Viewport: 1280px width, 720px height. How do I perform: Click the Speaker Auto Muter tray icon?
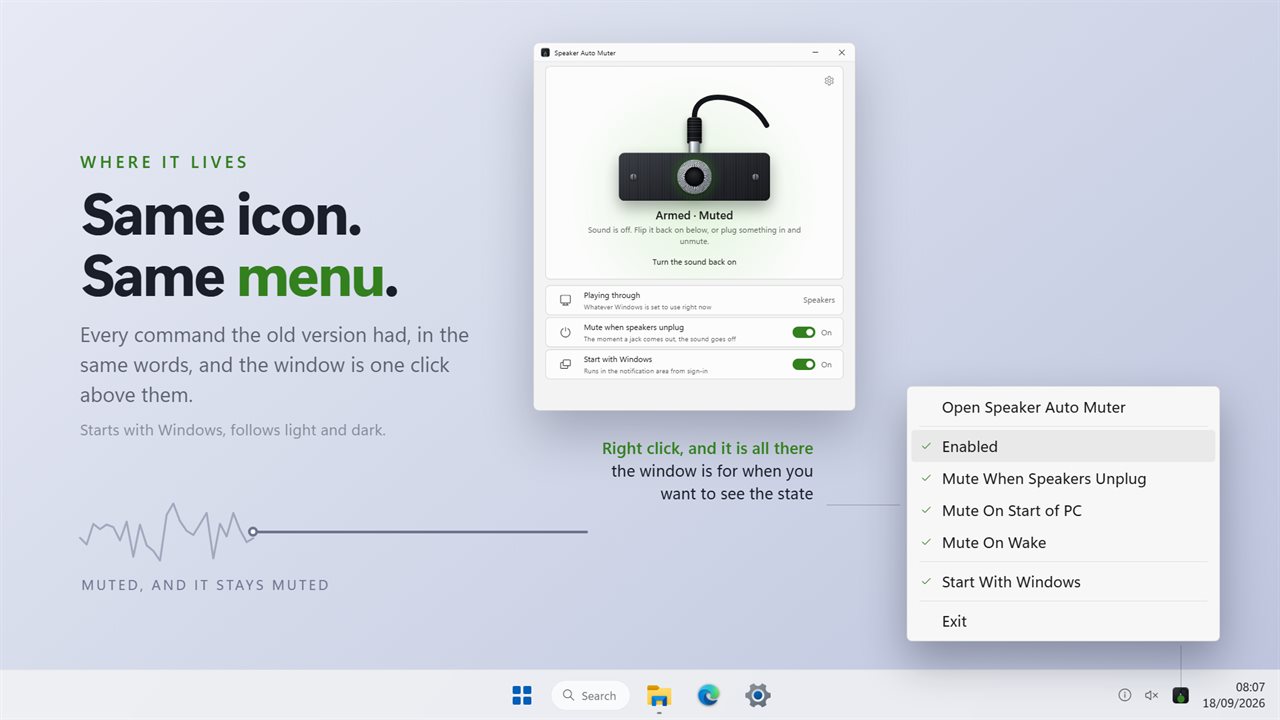[x=1181, y=695]
